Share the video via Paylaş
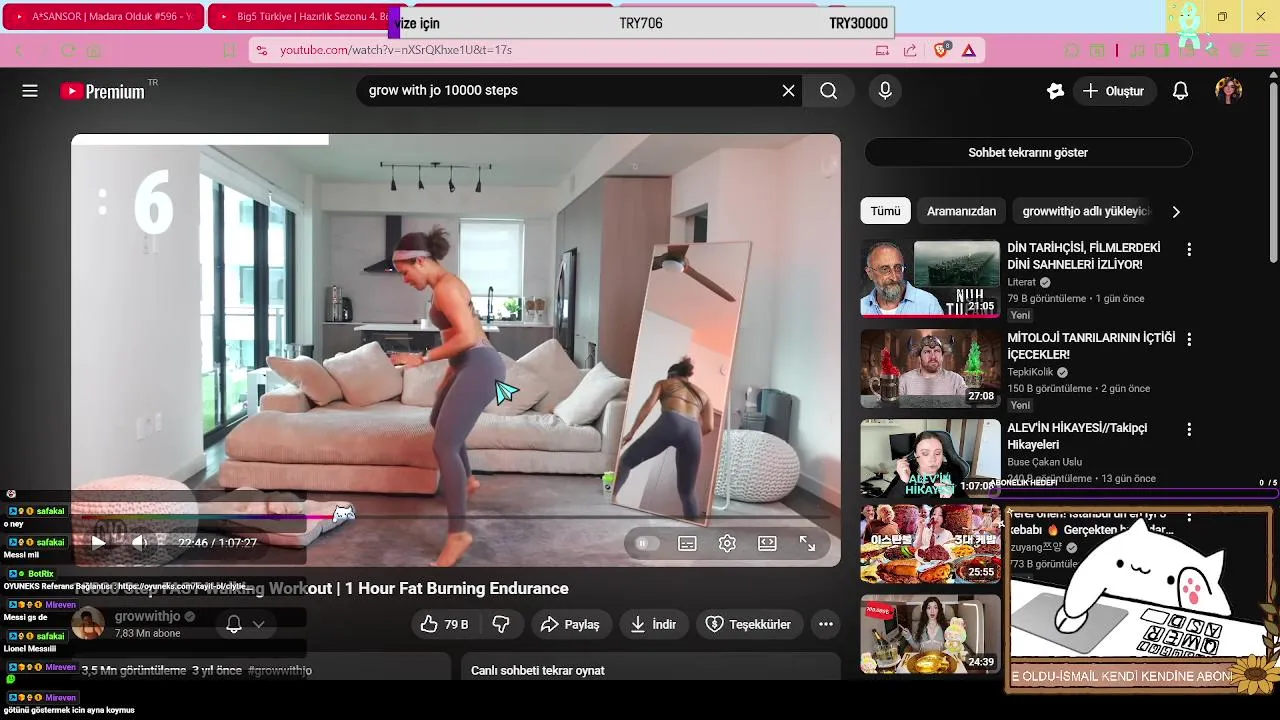1280x720 pixels. 571,624
